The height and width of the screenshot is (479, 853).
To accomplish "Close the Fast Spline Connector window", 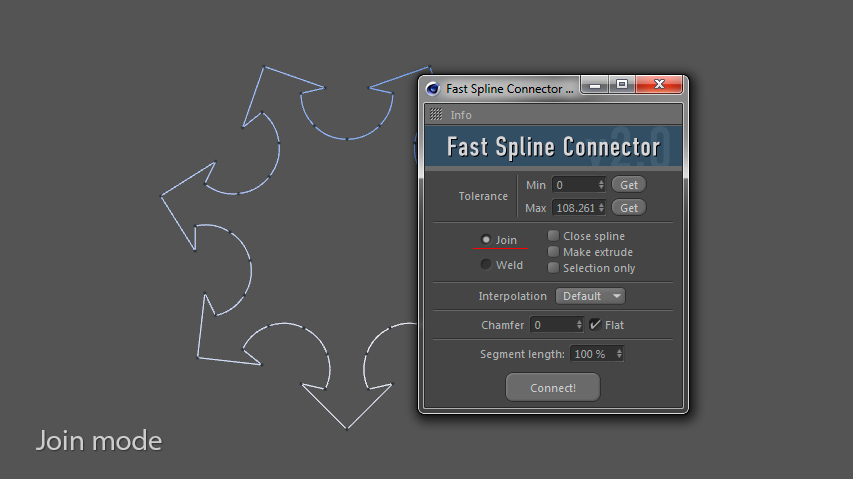I will point(659,85).
